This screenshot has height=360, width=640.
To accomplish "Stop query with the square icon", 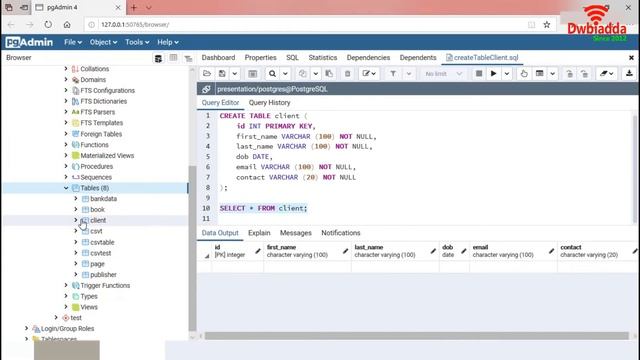I will [479, 73].
